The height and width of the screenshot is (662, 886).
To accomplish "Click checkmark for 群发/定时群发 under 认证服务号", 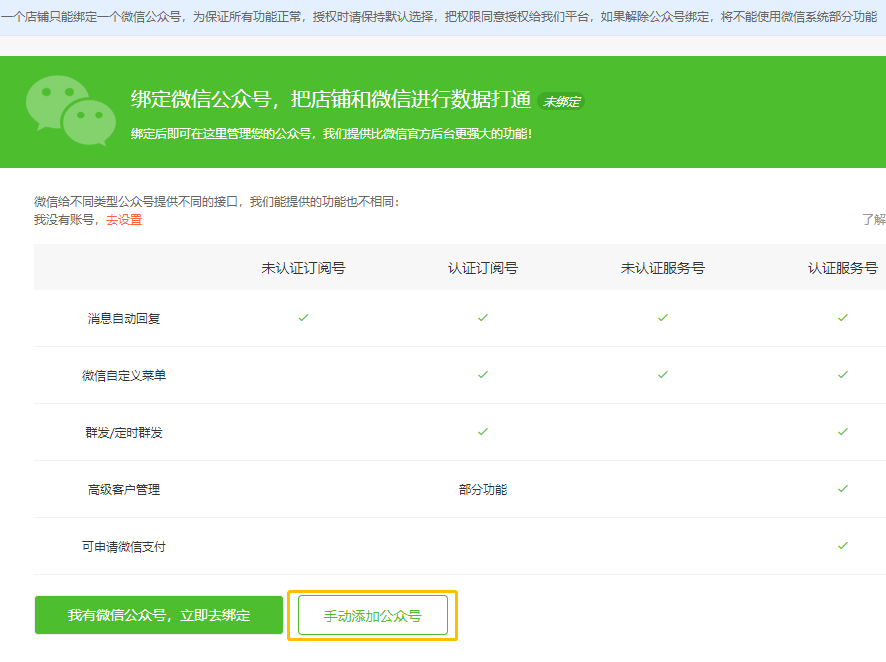I will click(842, 432).
